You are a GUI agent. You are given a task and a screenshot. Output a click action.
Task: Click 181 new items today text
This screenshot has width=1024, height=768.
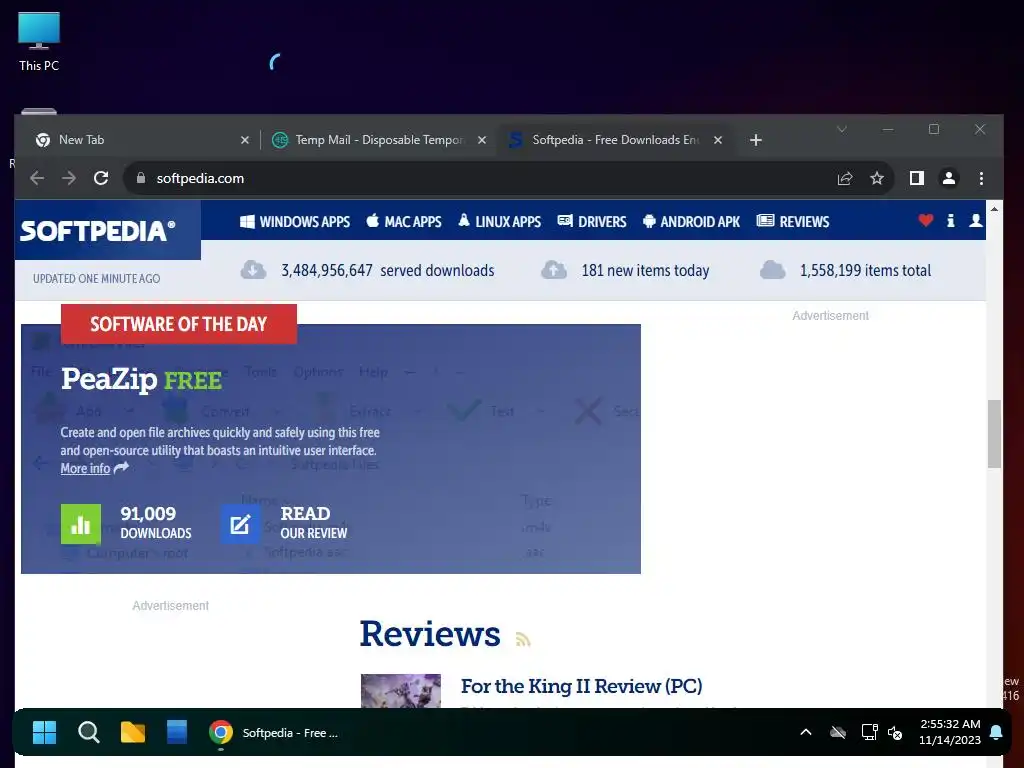tap(645, 270)
